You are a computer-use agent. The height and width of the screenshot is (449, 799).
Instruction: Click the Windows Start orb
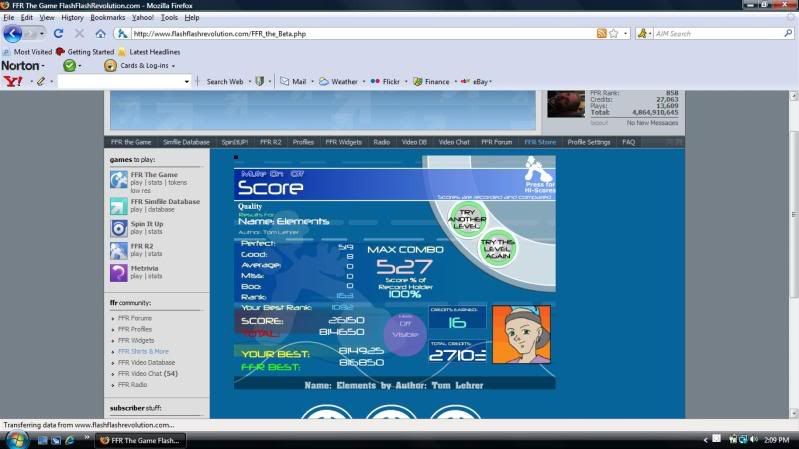point(17,439)
